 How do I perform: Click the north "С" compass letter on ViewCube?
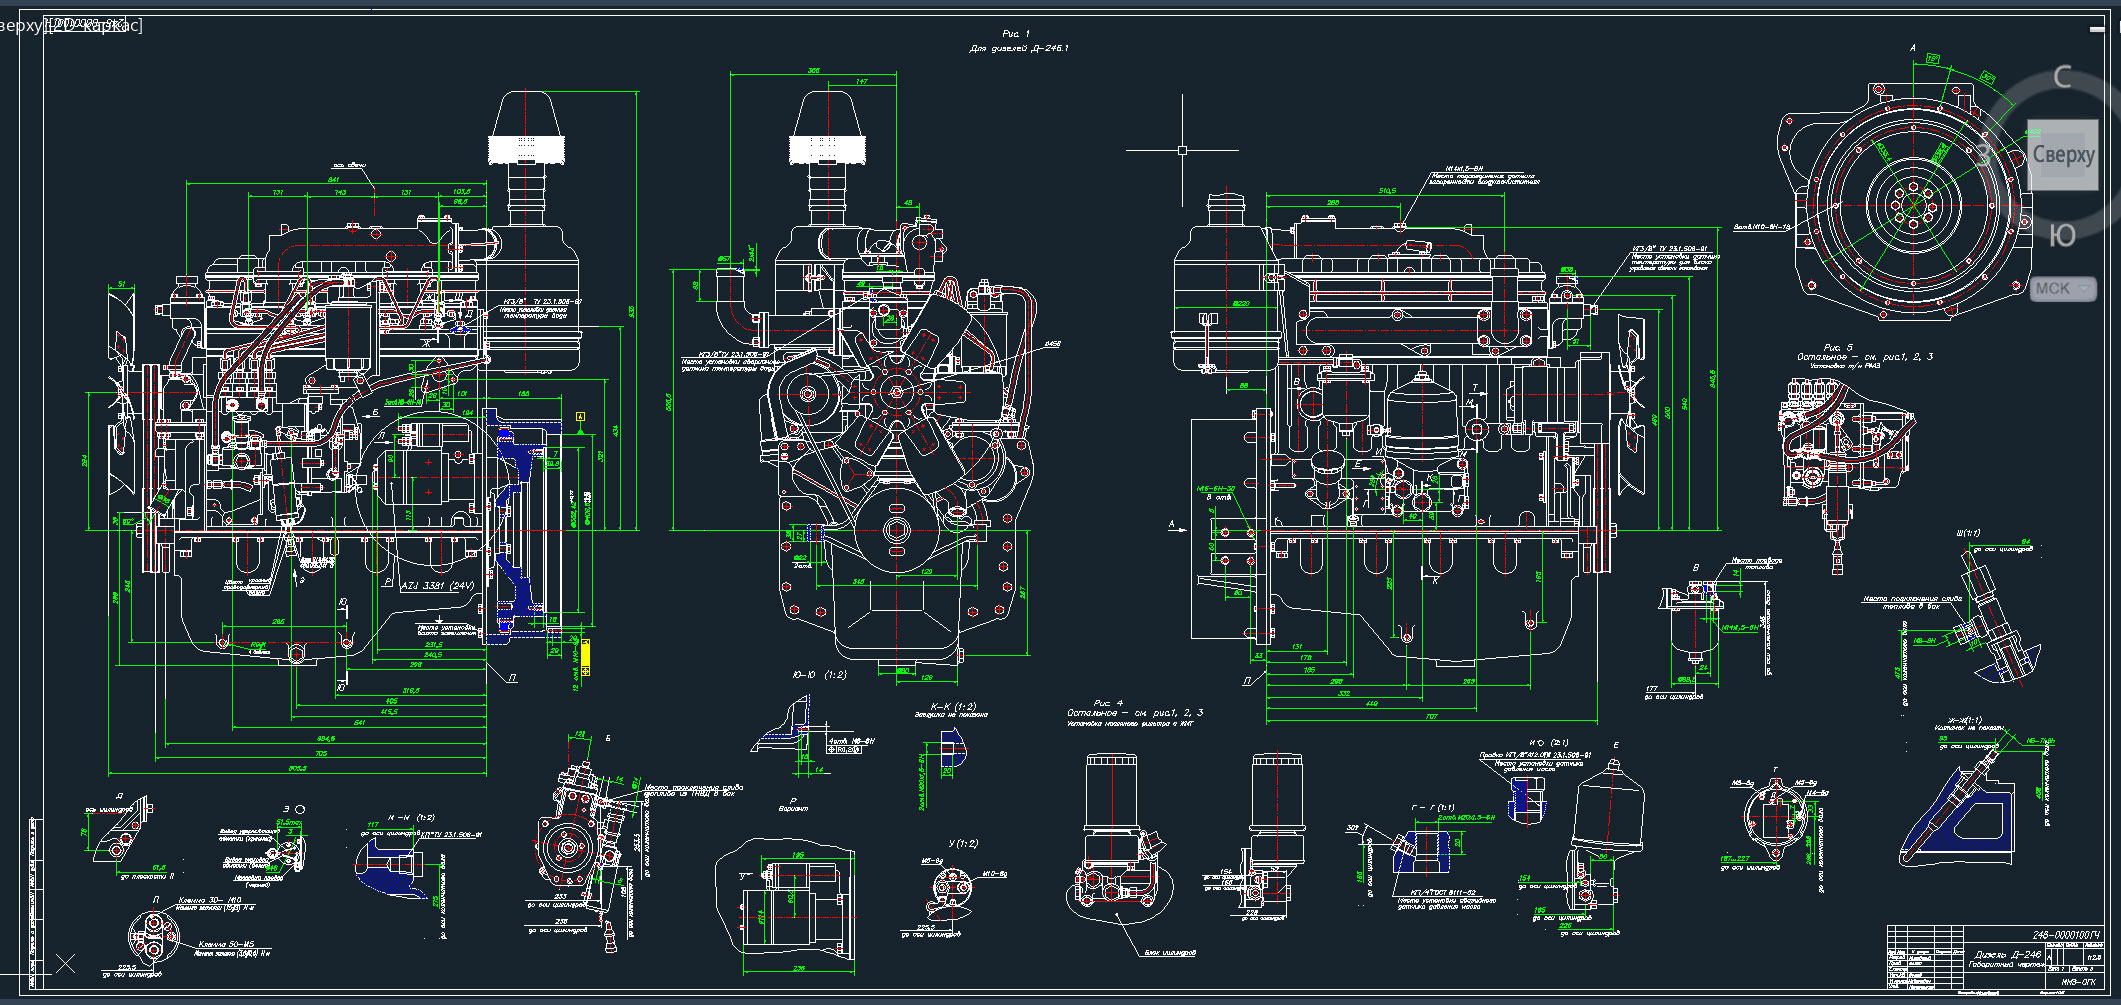coord(2062,78)
